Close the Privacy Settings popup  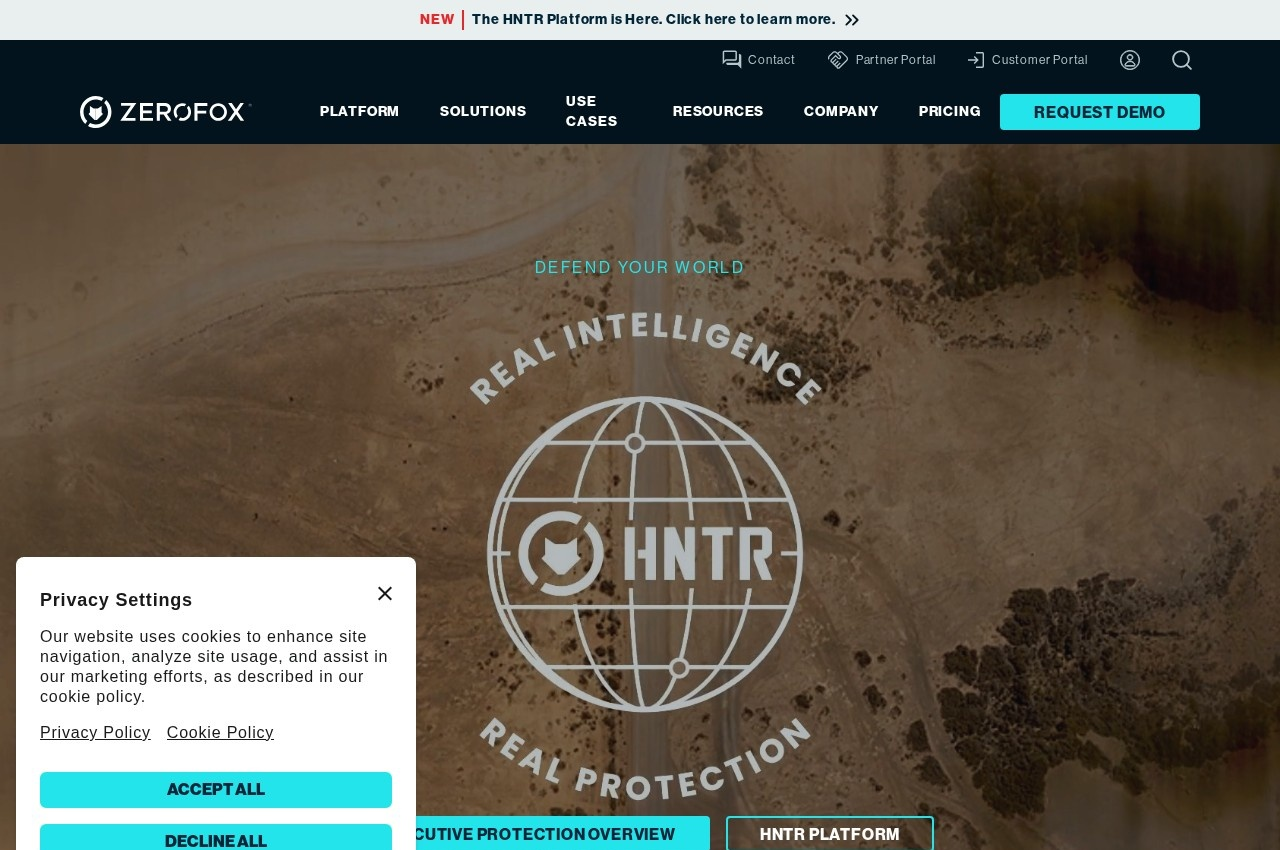pyautogui.click(x=385, y=593)
